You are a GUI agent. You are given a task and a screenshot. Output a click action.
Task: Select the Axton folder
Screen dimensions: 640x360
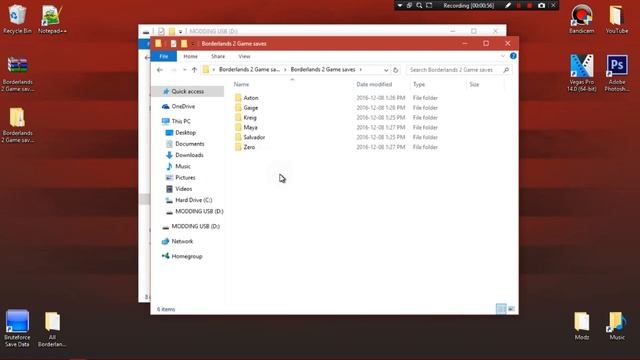click(251, 98)
